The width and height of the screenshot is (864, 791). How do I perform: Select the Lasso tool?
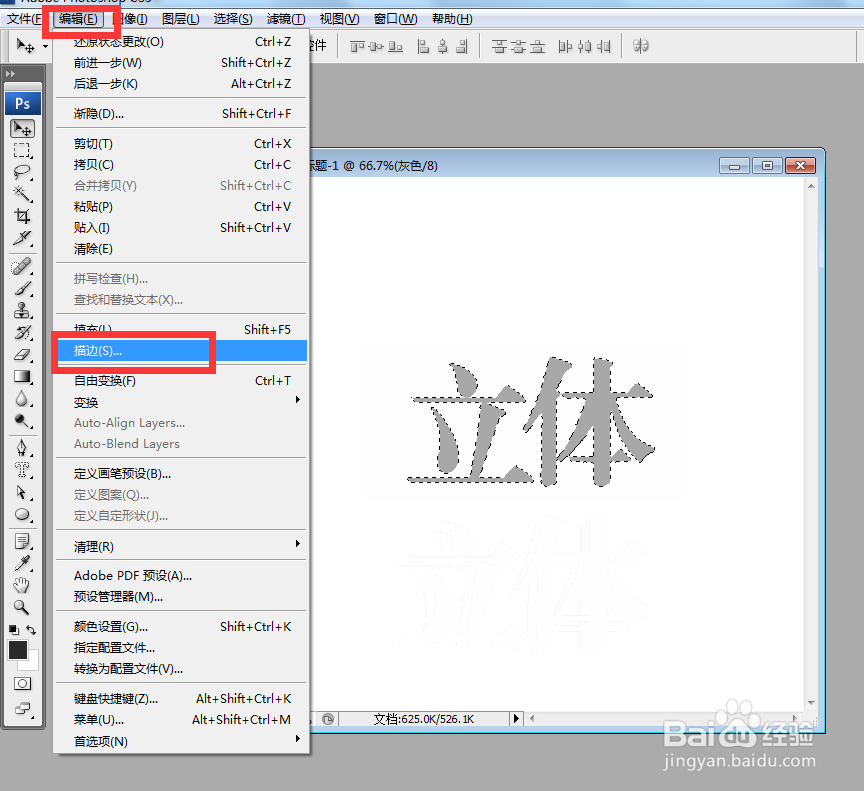[x=22, y=172]
